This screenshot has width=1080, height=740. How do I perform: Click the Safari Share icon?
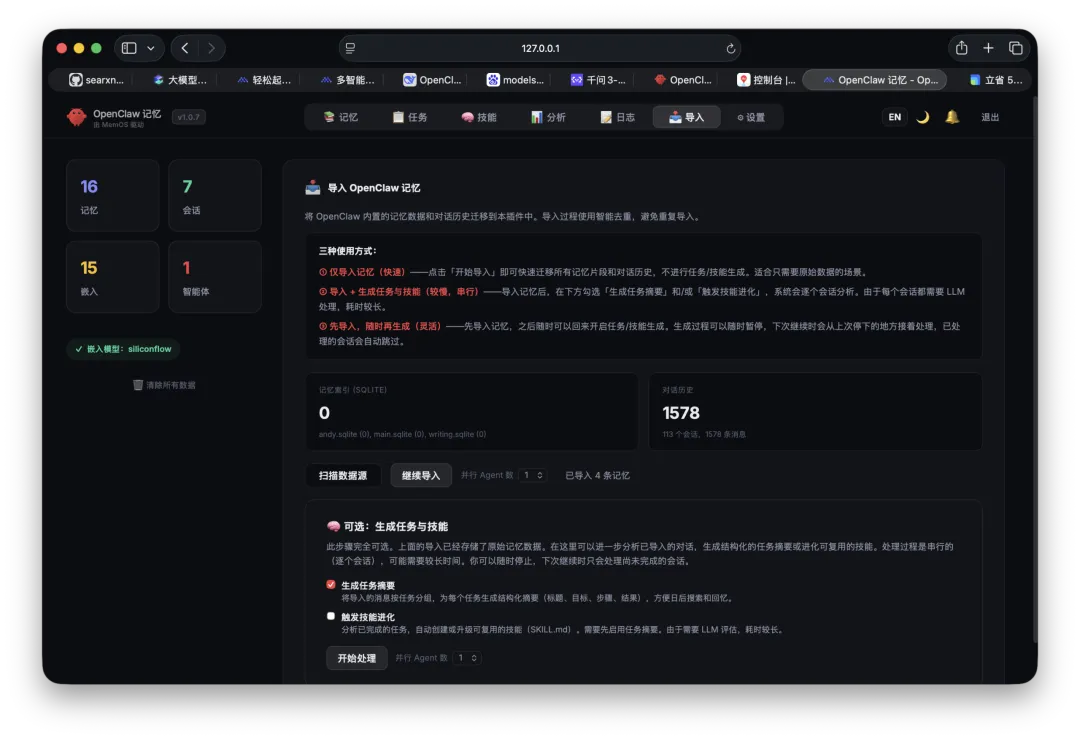pyautogui.click(x=962, y=48)
